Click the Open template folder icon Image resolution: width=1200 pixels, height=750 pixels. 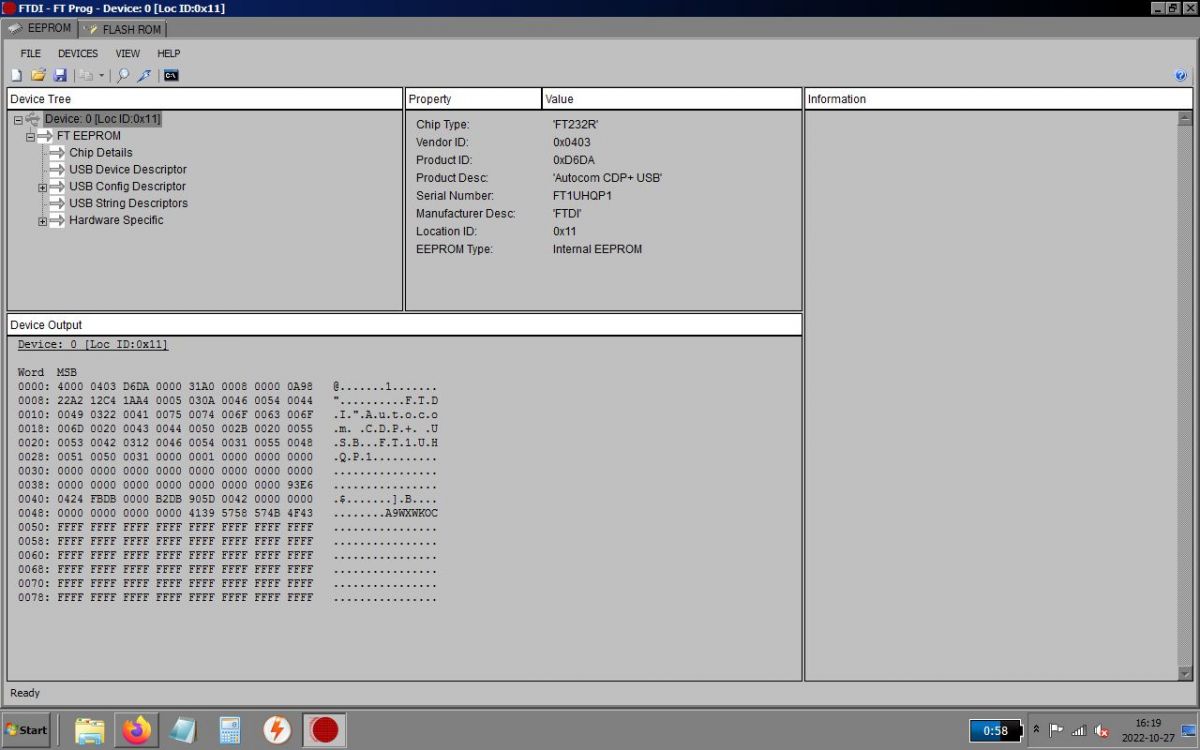click(38, 75)
